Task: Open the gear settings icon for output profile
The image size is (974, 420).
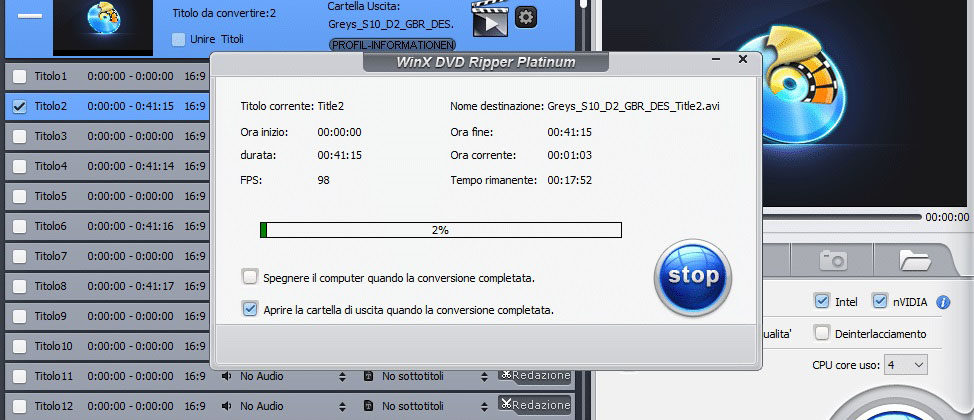Action: point(526,17)
